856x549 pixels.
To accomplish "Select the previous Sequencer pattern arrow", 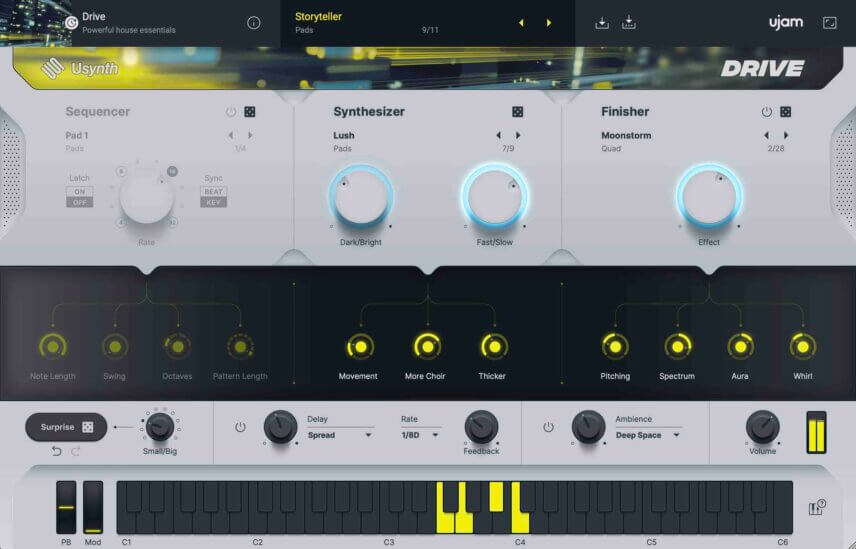I will pos(231,135).
